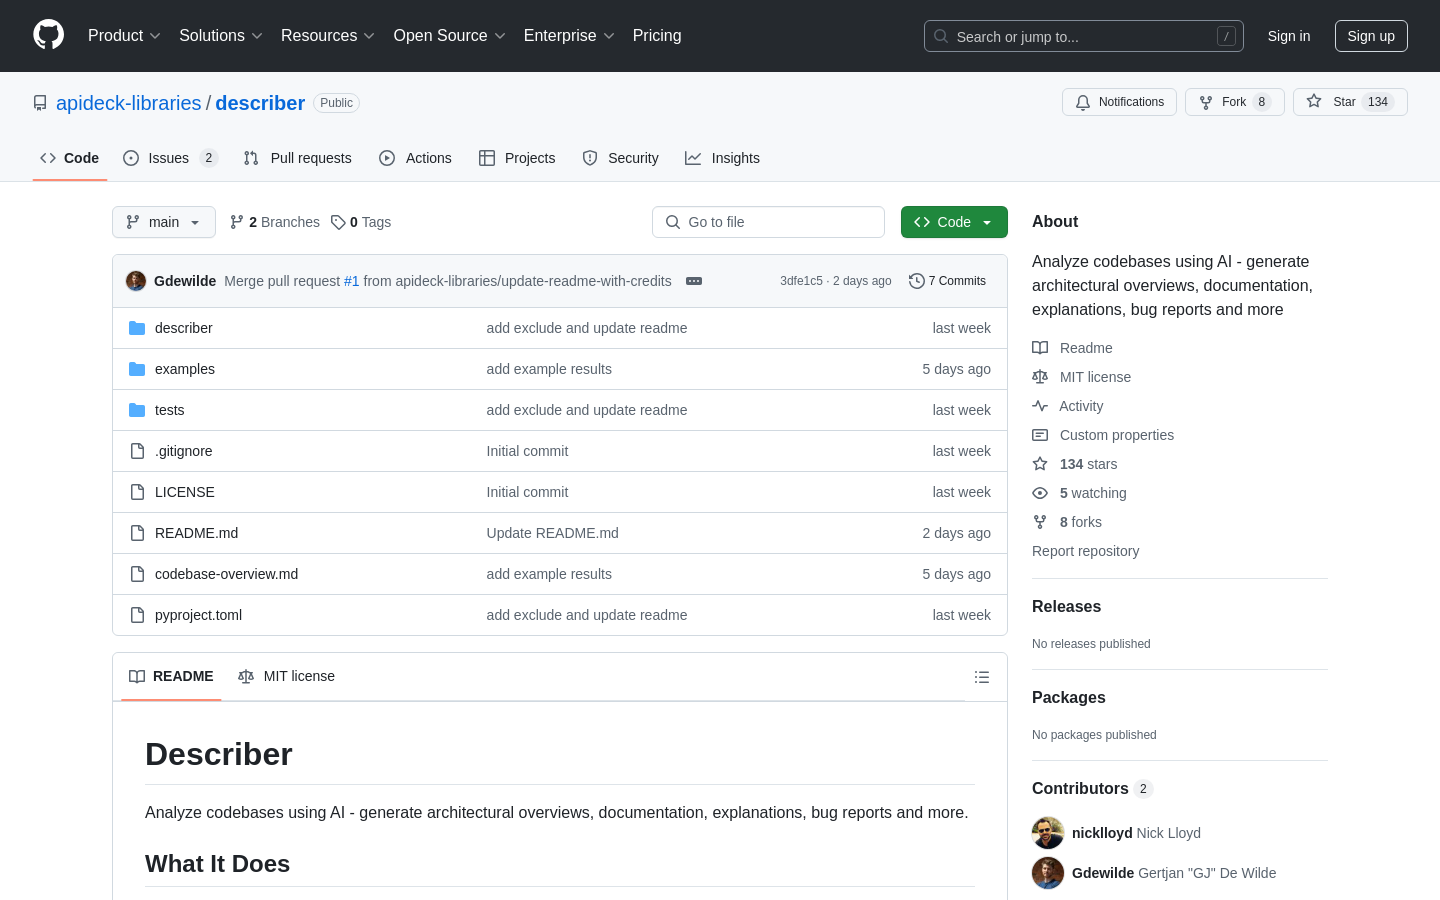Screen dimensions: 1440x900
Task: Fork this repository
Action: point(1235,102)
